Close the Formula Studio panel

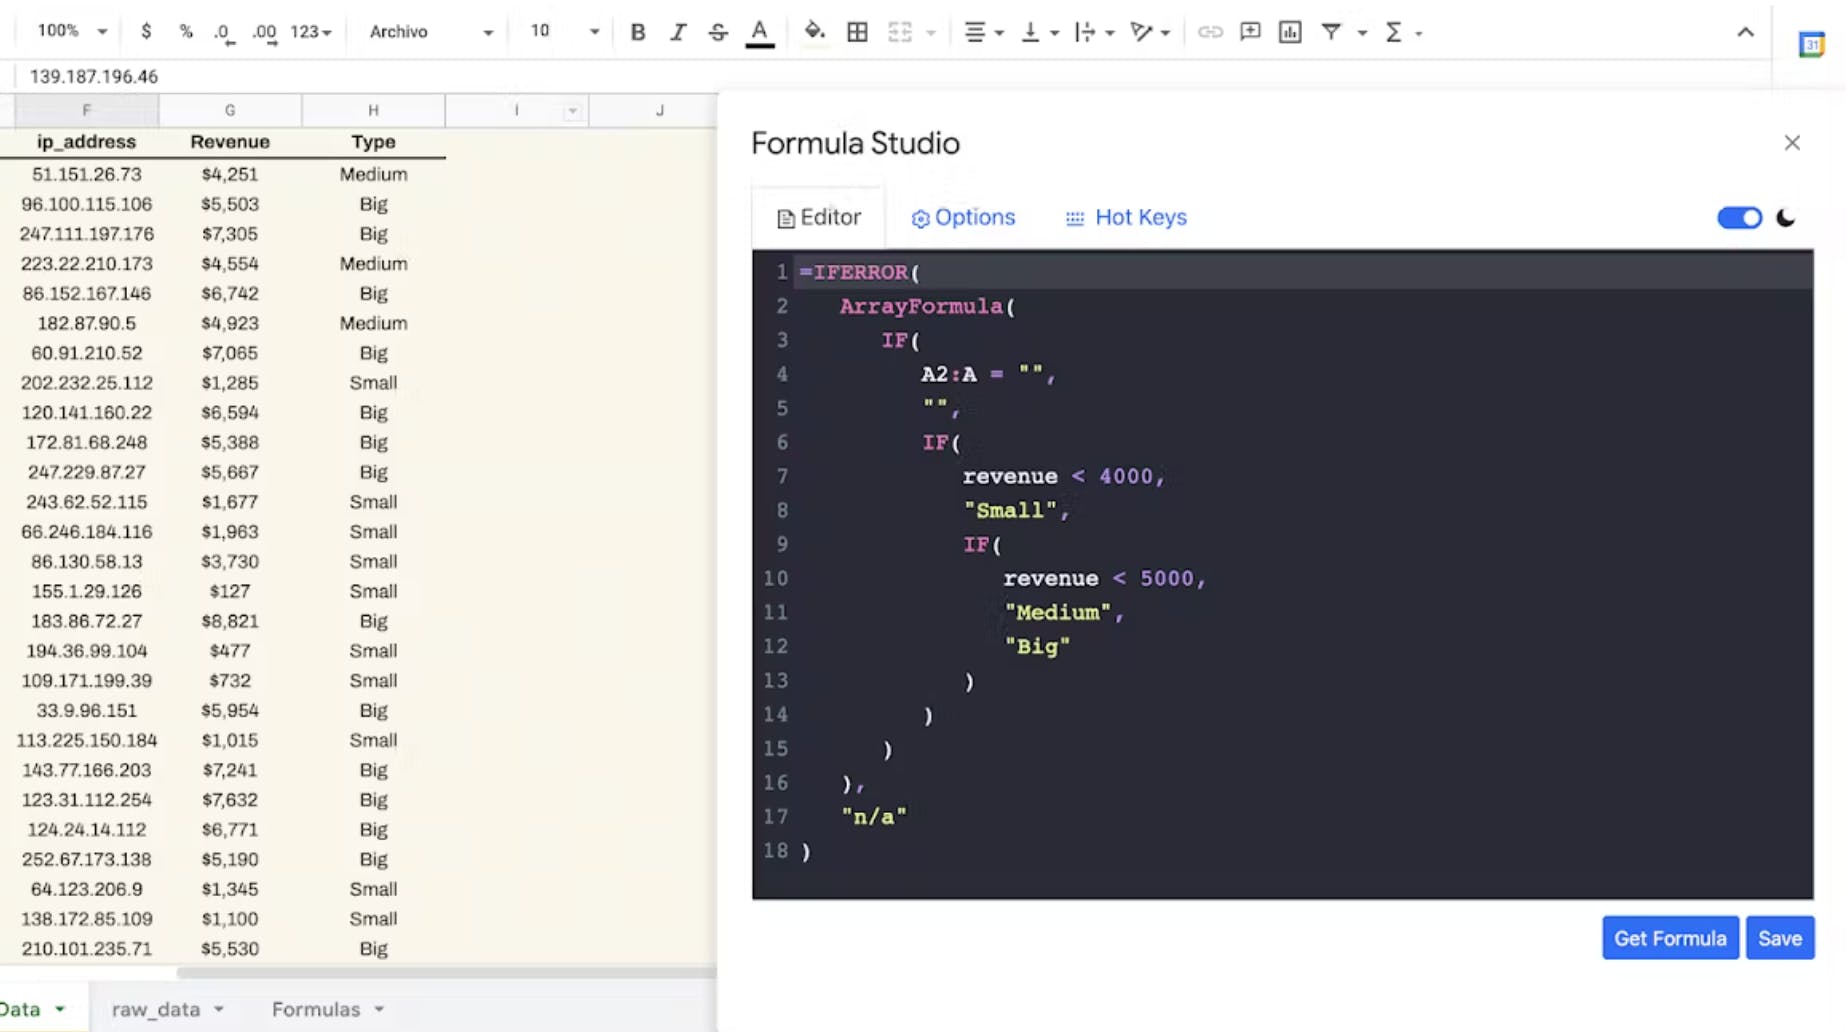pyautogui.click(x=1792, y=143)
